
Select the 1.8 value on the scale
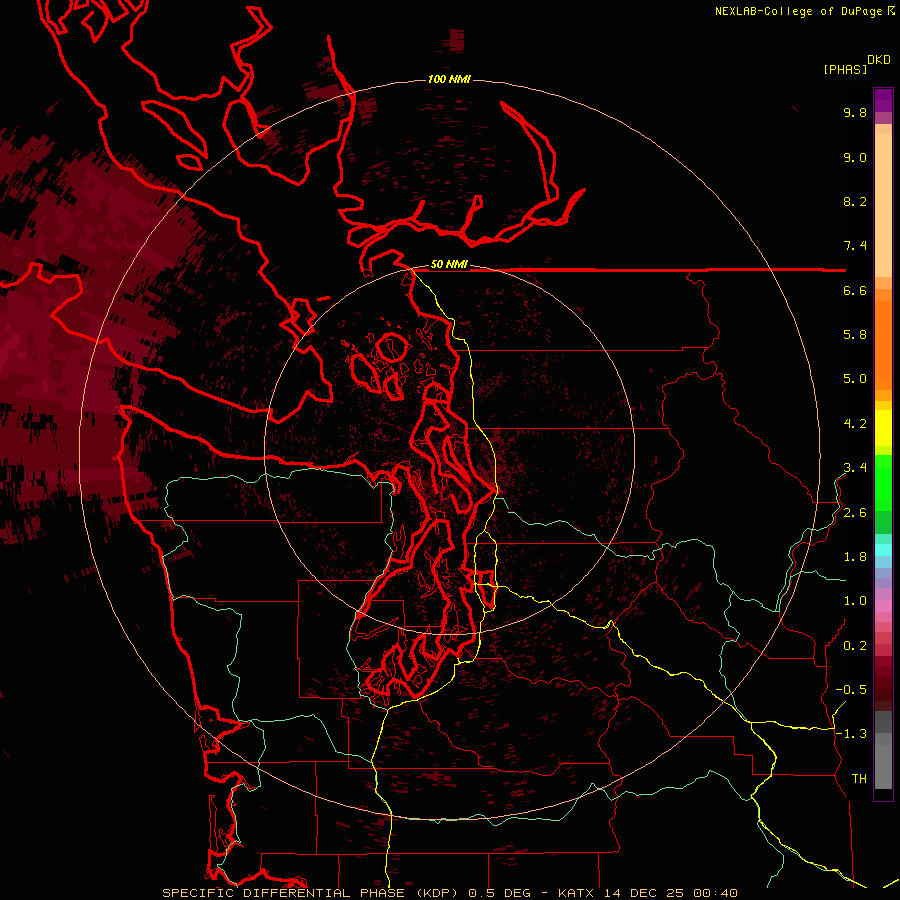(x=855, y=557)
